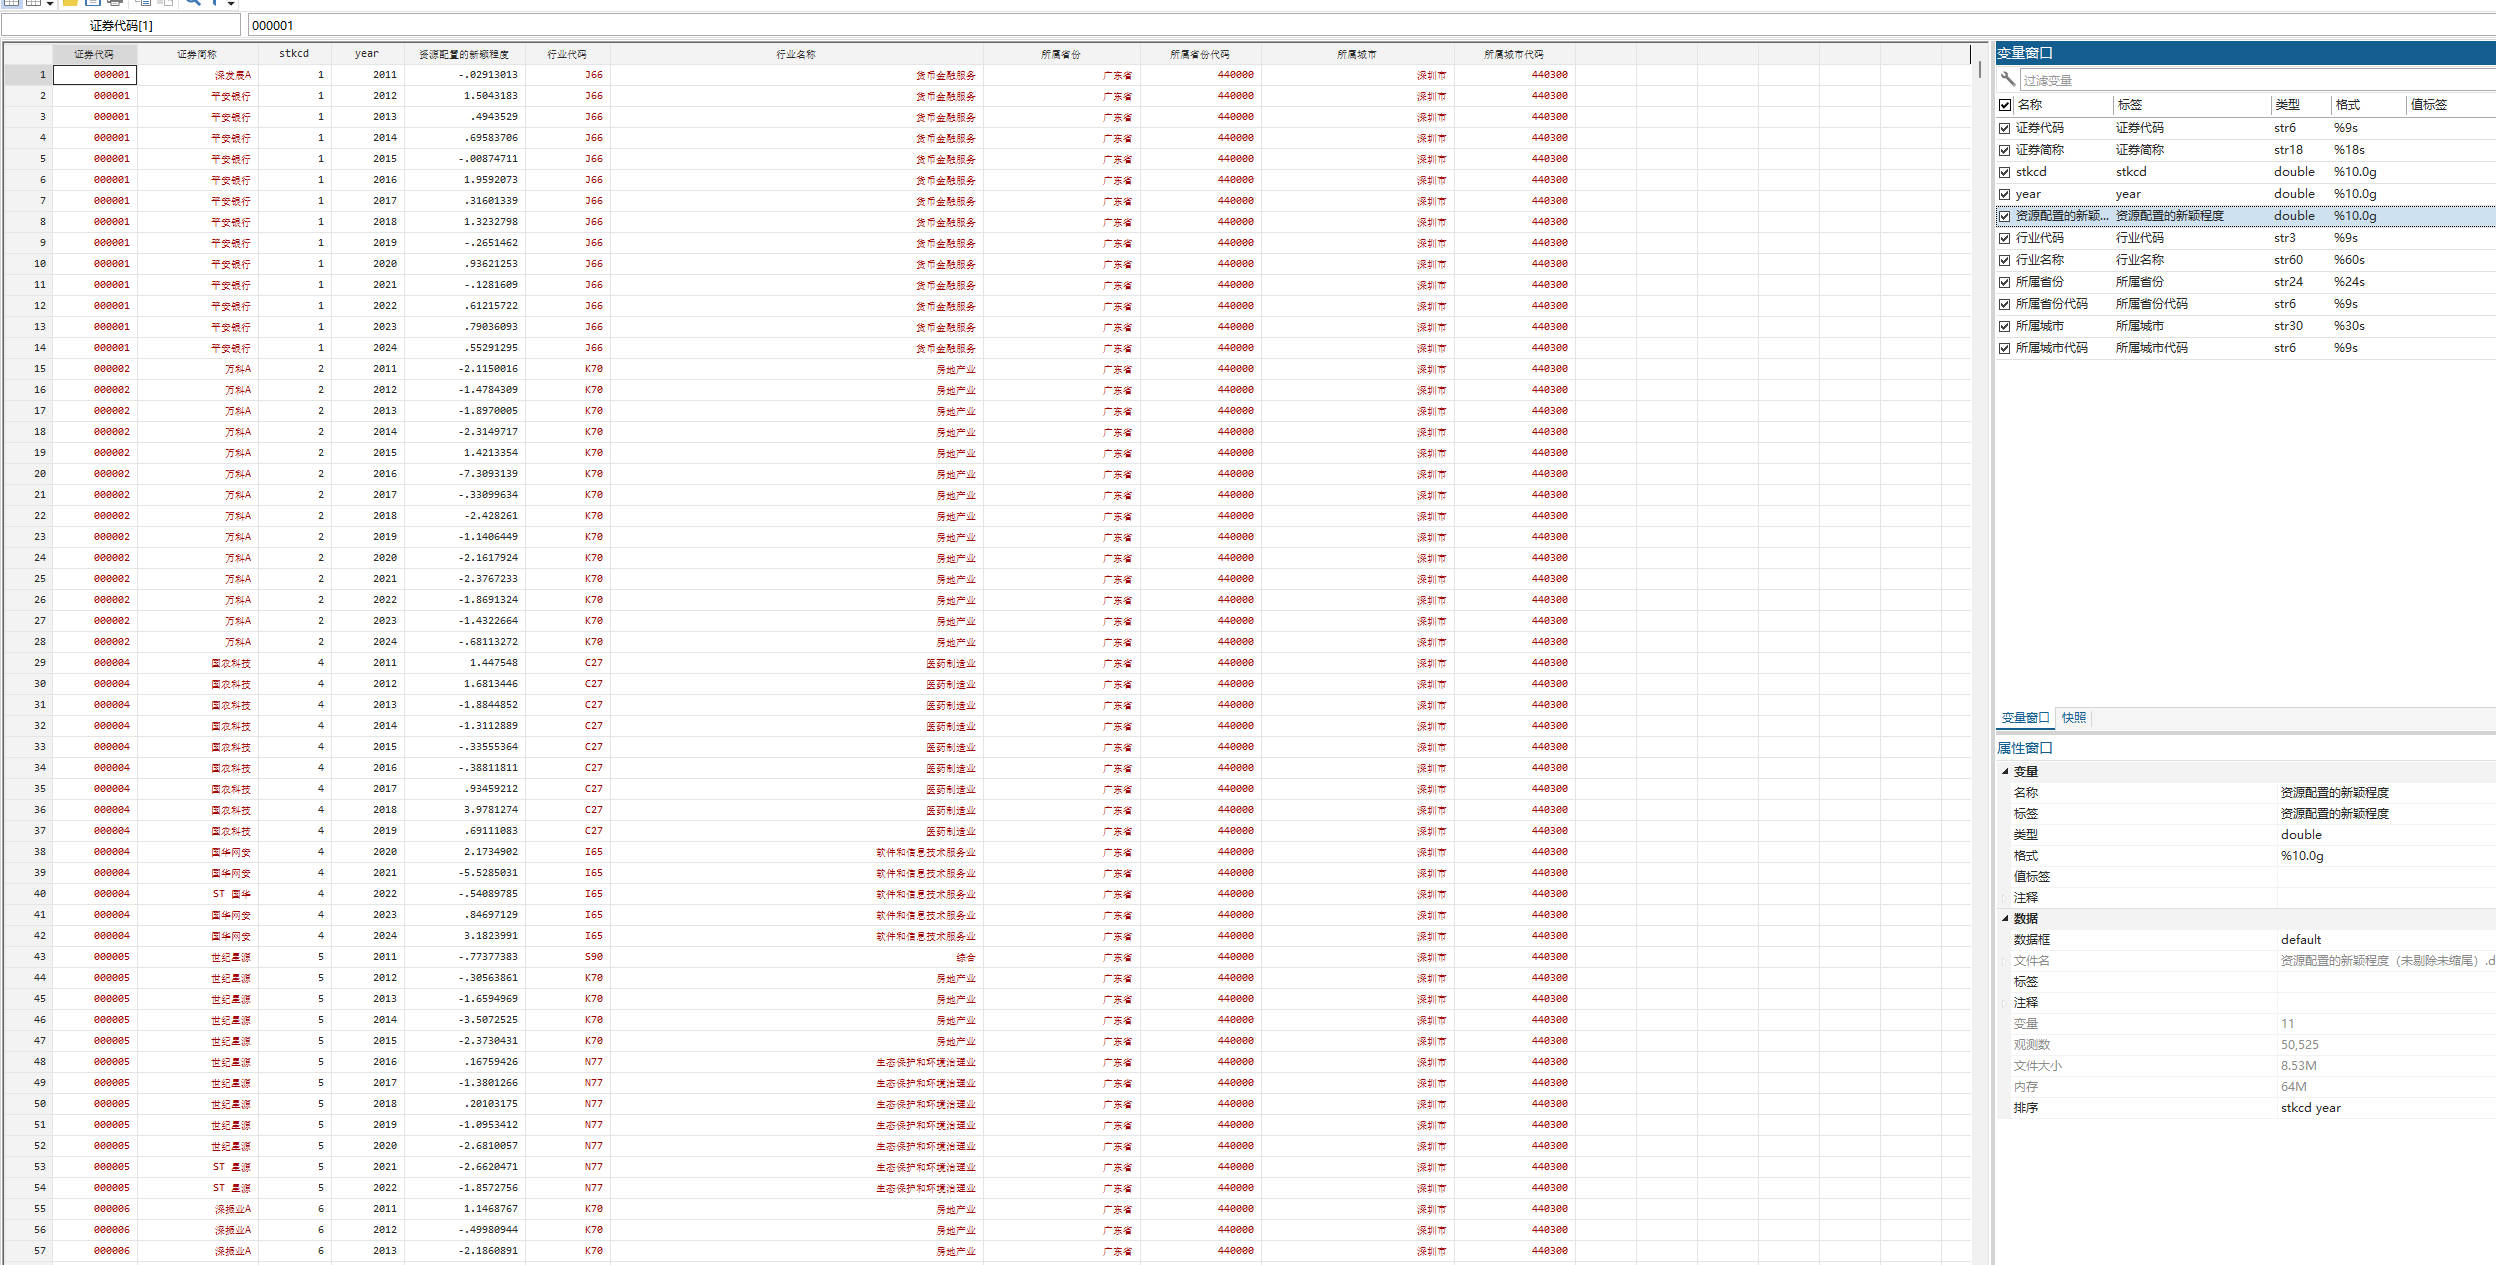
Task: Click the data grid vertical scrollbar thumb
Action: coord(1978,69)
